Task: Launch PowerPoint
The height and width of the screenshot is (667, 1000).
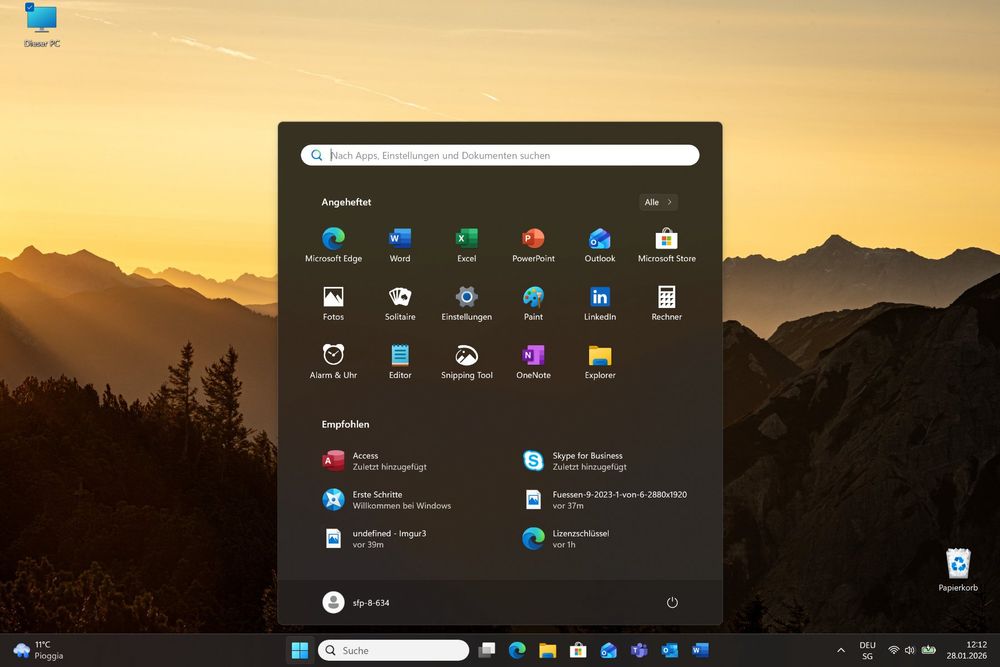Action: pyautogui.click(x=533, y=238)
